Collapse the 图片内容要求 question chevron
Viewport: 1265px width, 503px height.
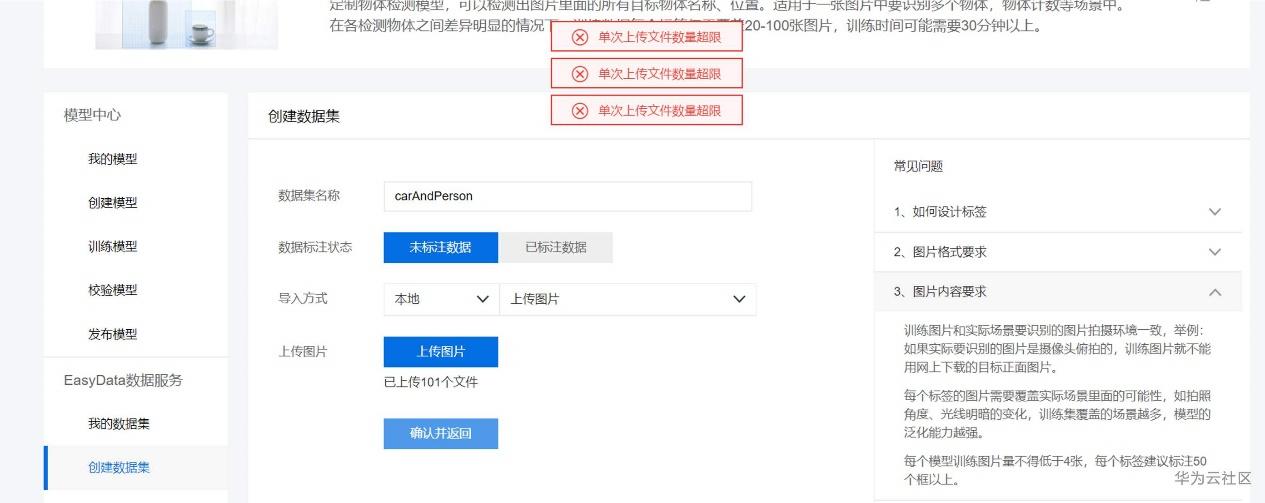point(1215,292)
